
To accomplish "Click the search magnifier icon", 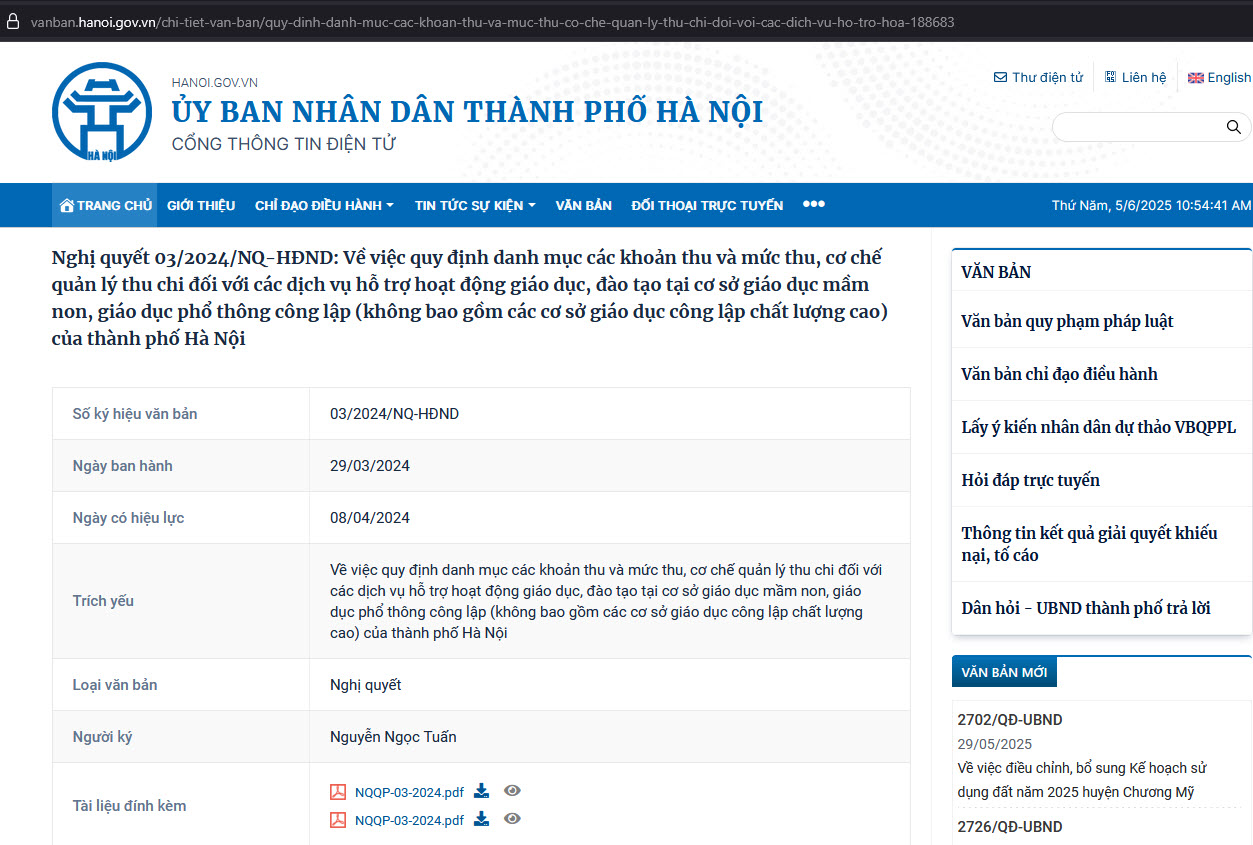I will 1233,127.
